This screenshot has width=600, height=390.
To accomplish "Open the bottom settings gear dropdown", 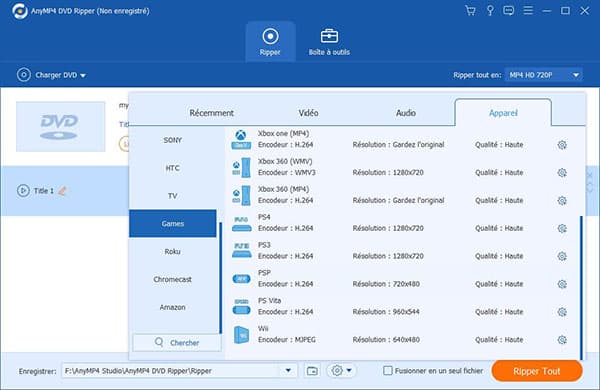I will tap(341, 370).
